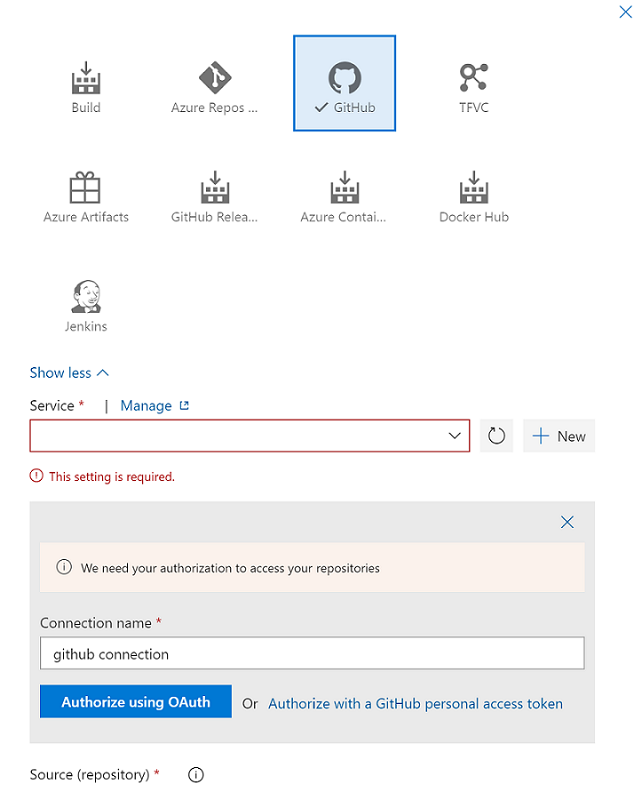The height and width of the screenshot is (800, 634).
Task: Select the Build source type icon
Action: (x=86, y=87)
